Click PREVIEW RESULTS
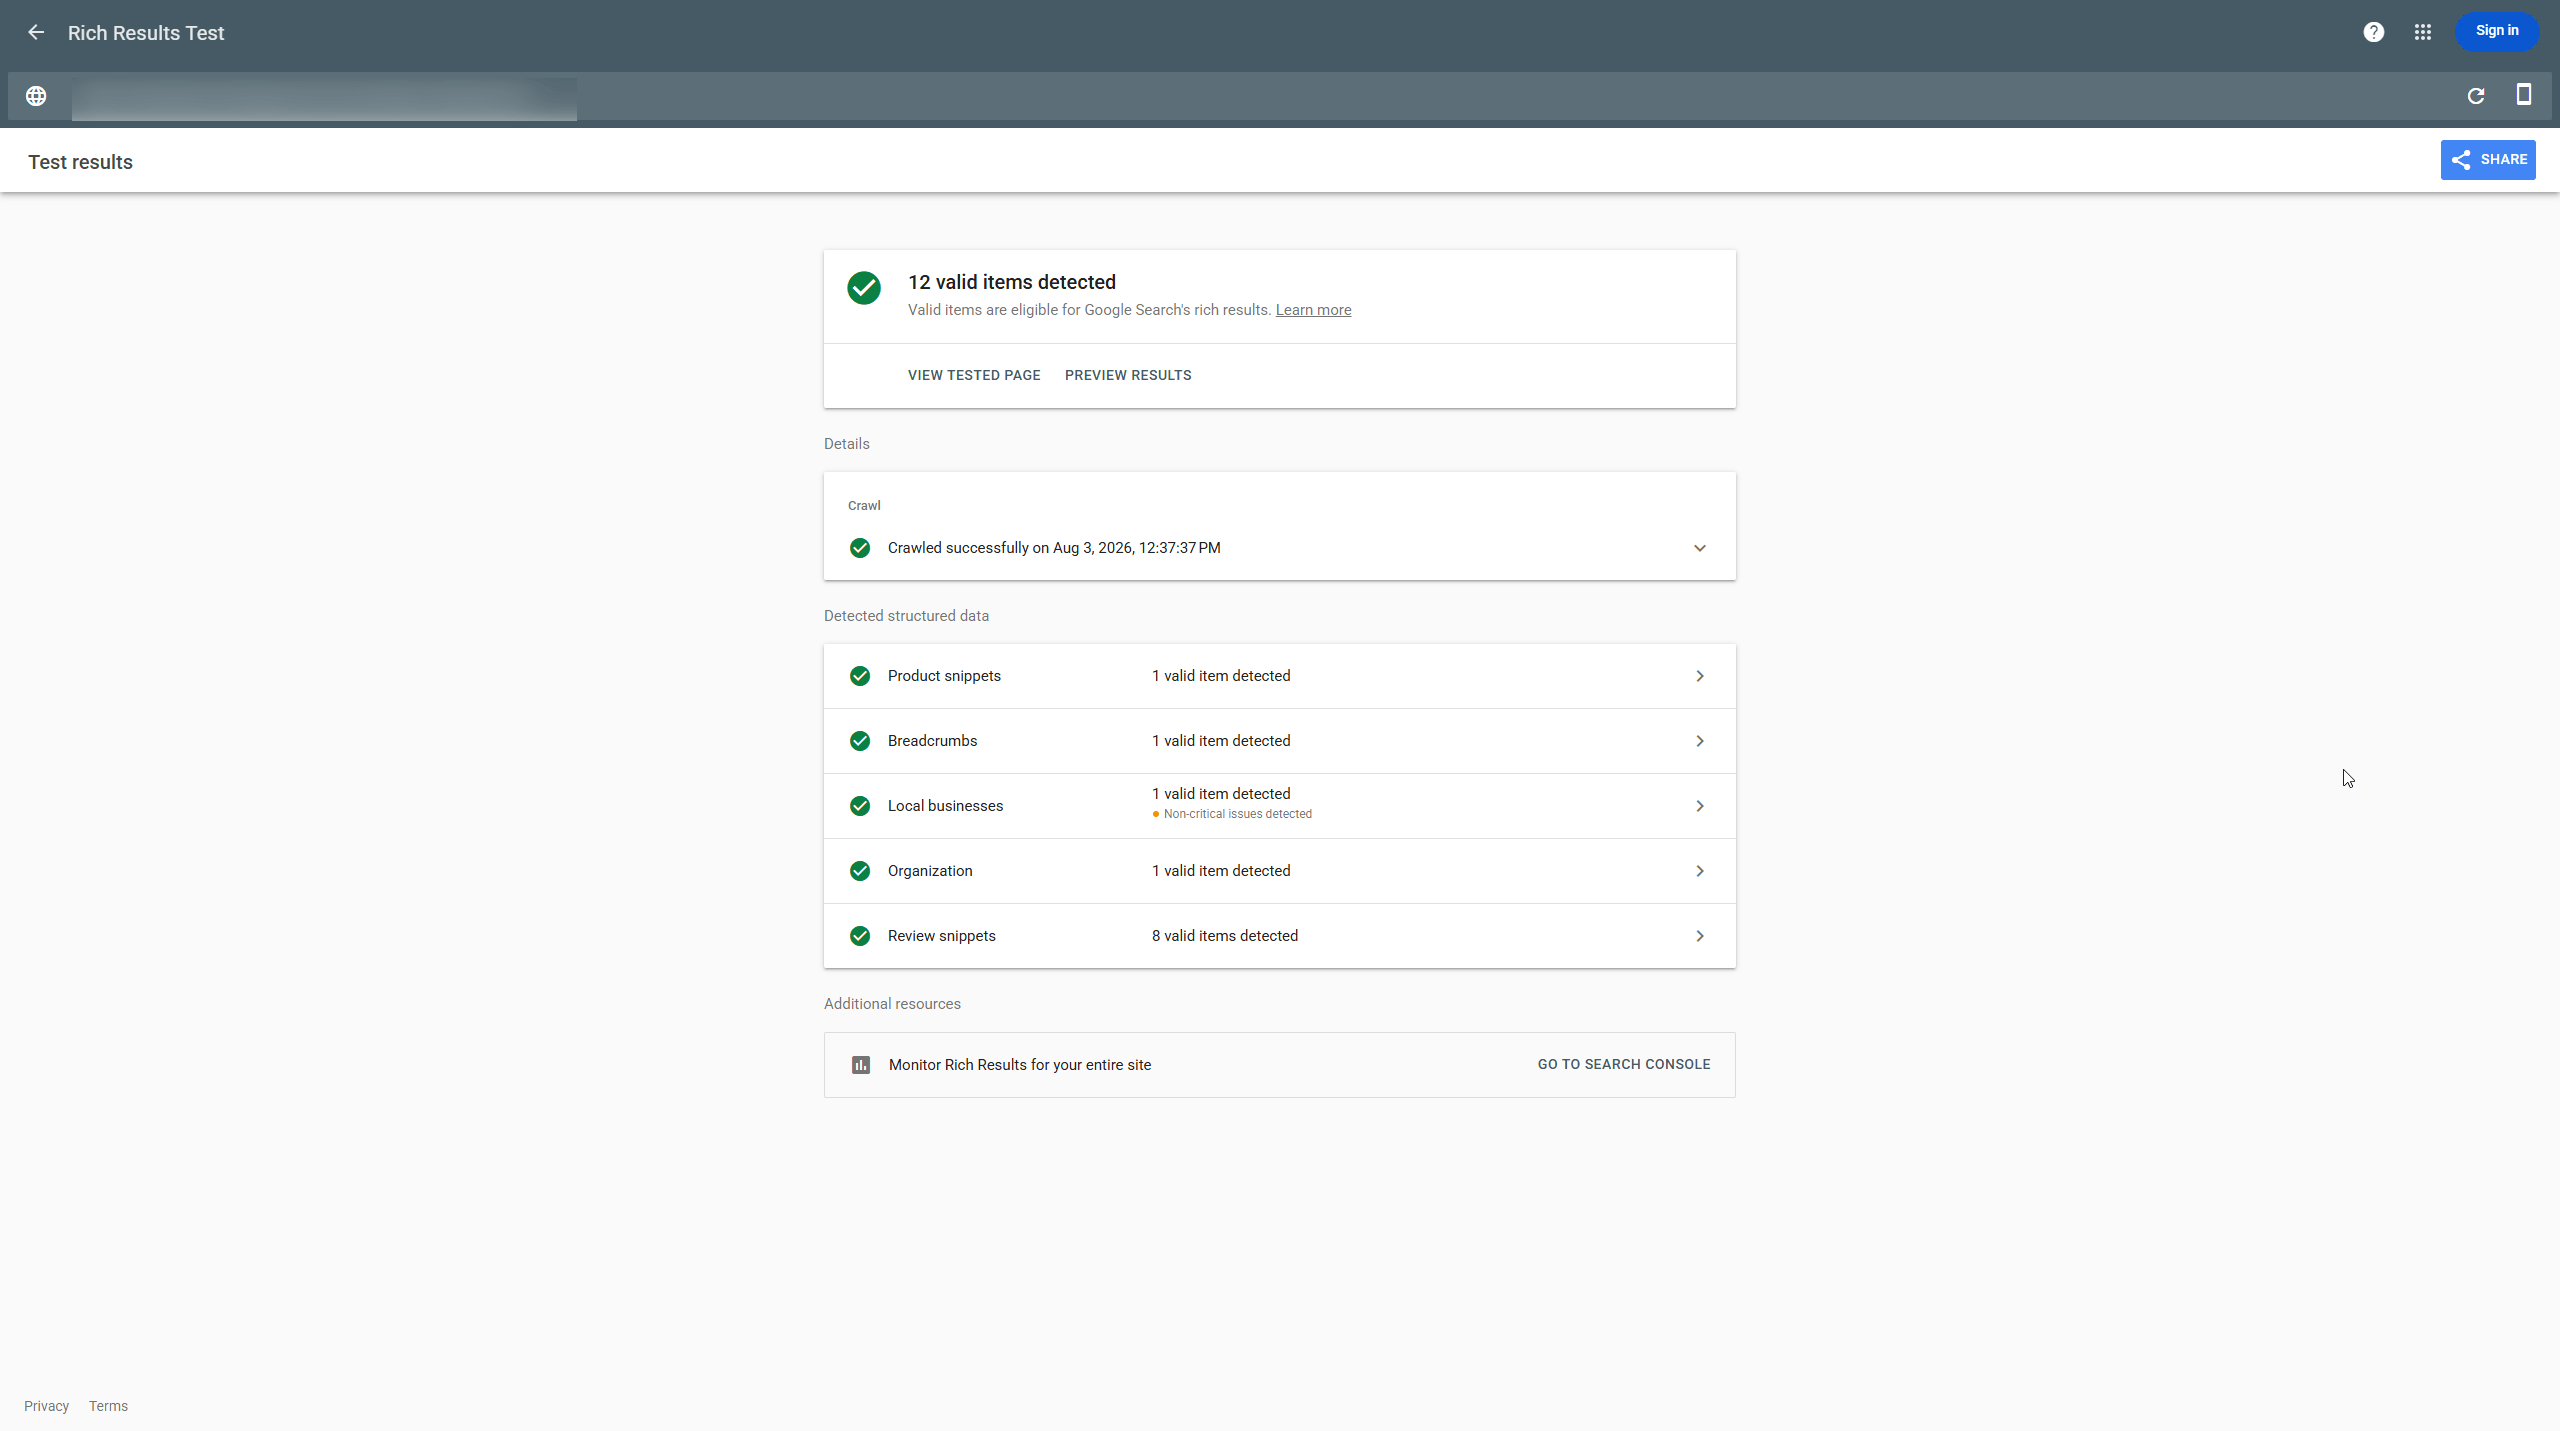 1128,375
